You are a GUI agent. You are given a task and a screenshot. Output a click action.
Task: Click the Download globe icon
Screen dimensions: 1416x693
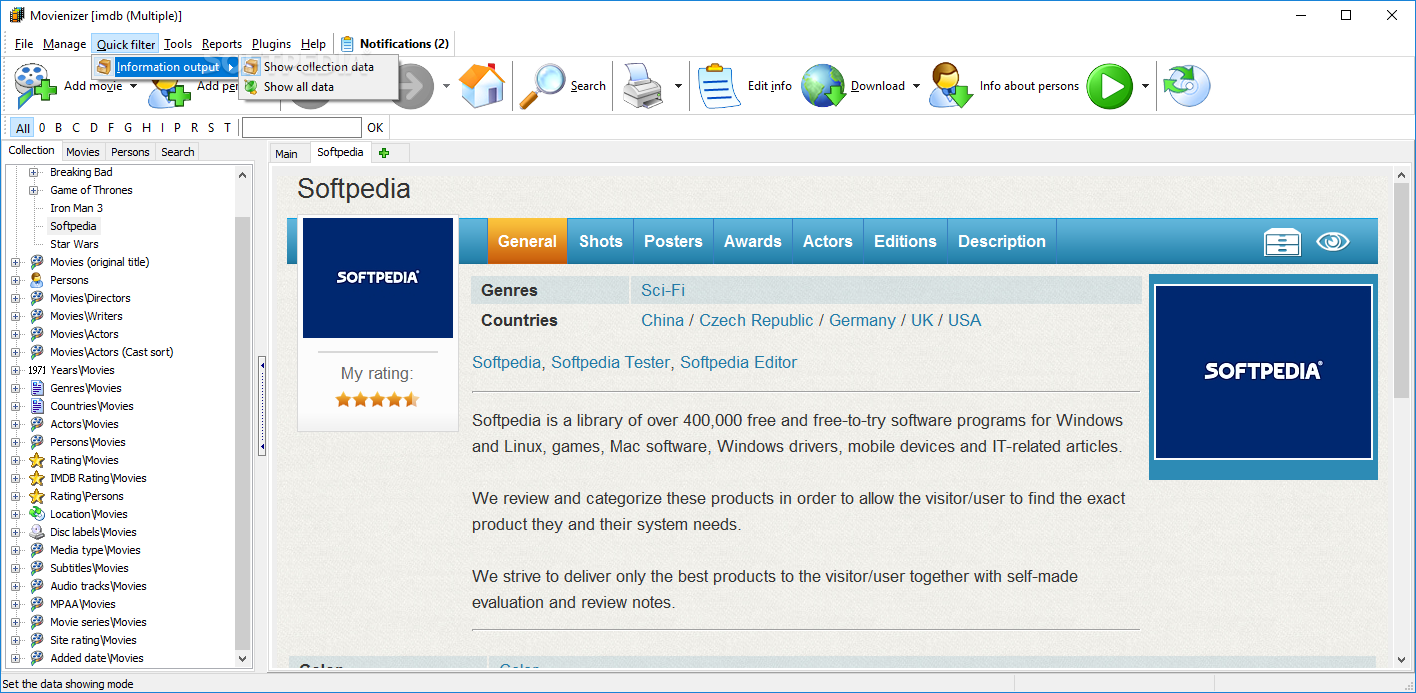click(x=823, y=86)
